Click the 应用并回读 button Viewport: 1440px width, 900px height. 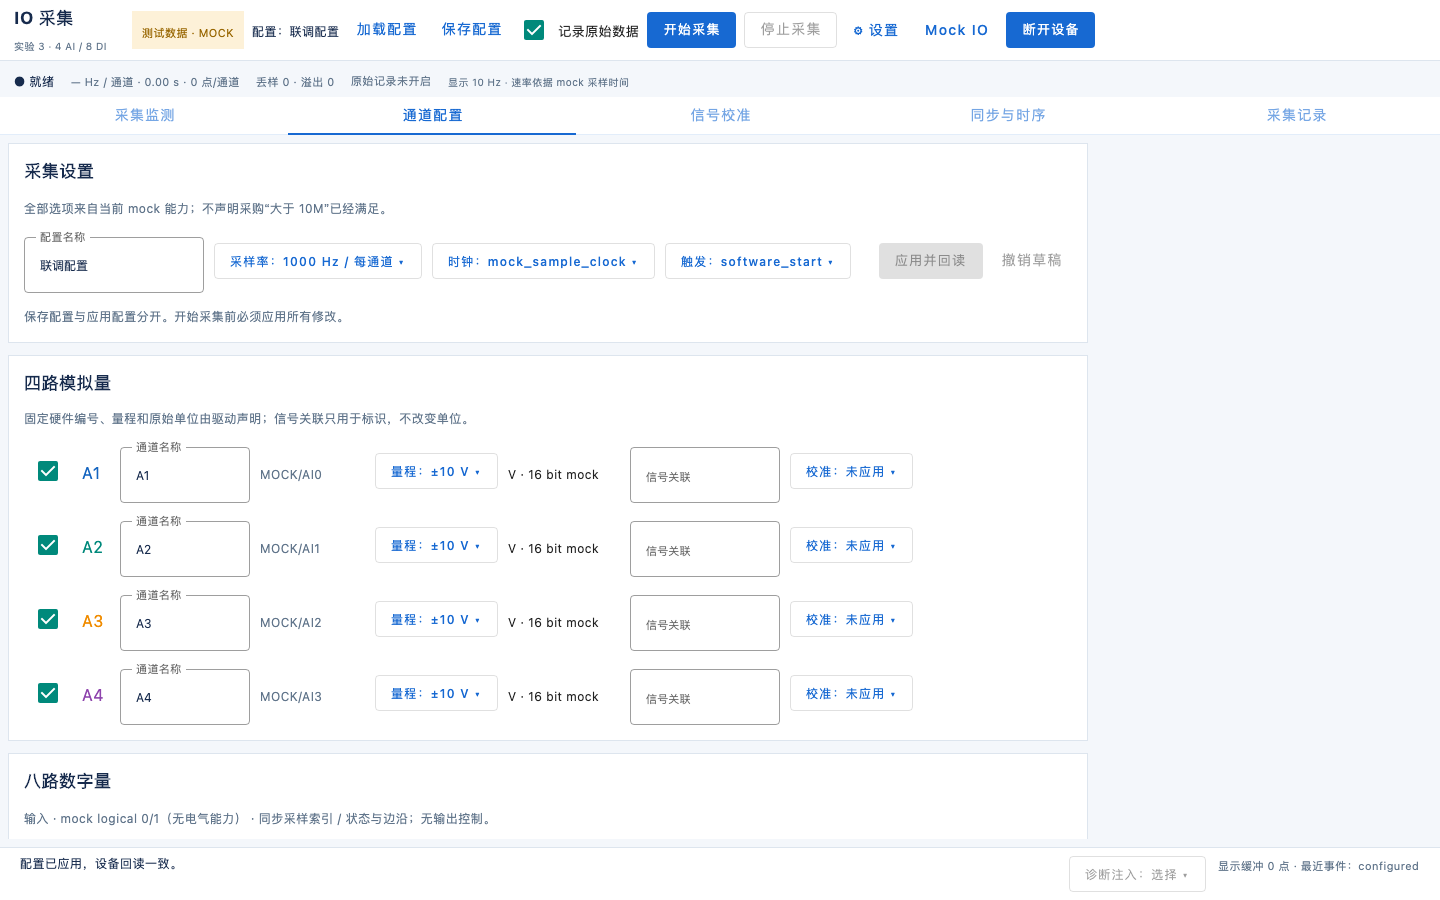(931, 261)
